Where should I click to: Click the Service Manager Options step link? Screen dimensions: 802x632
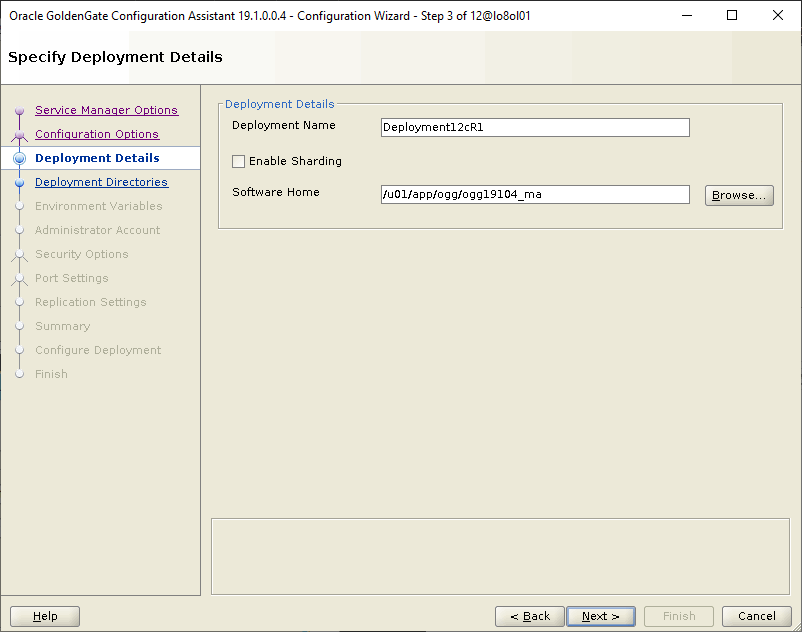106,110
